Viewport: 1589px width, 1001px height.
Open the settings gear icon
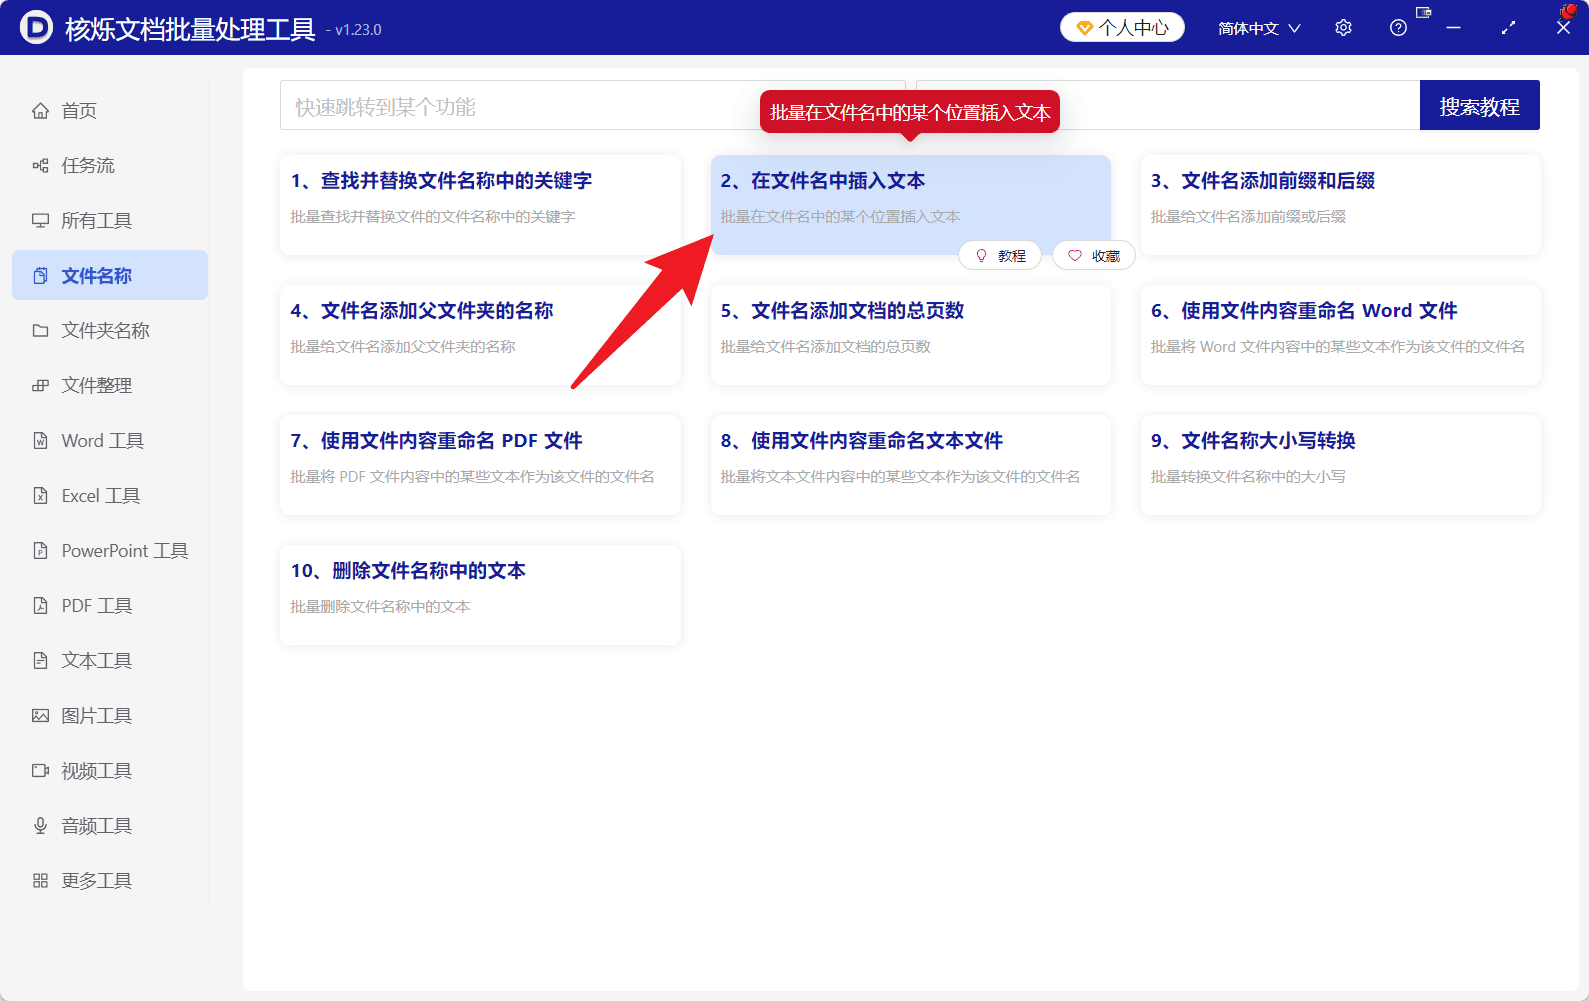tap(1343, 28)
